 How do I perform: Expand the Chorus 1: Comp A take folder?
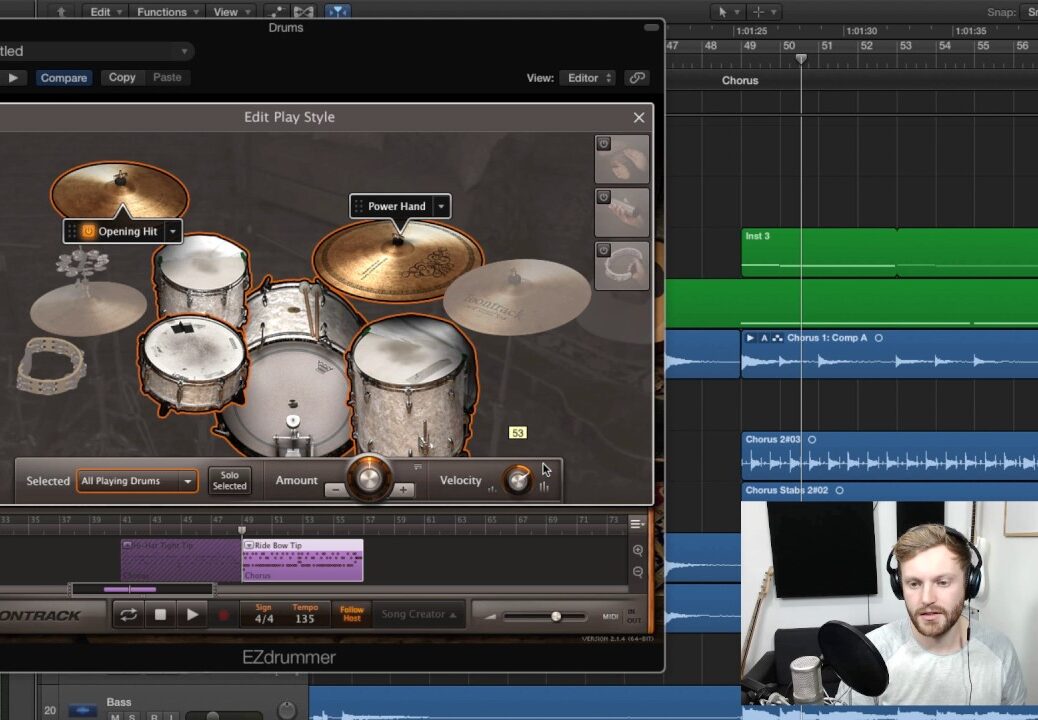click(x=750, y=338)
